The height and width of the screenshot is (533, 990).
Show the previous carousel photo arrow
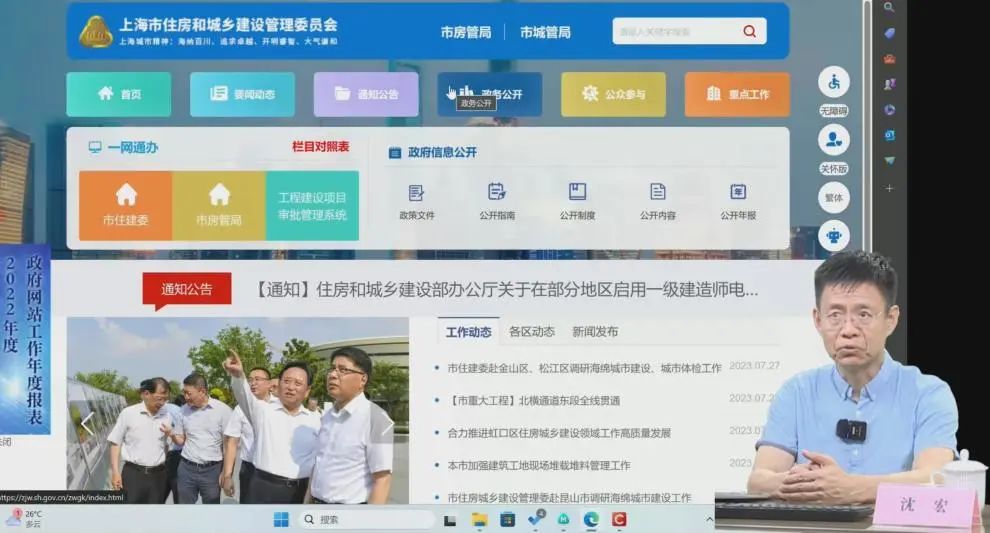pos(87,425)
